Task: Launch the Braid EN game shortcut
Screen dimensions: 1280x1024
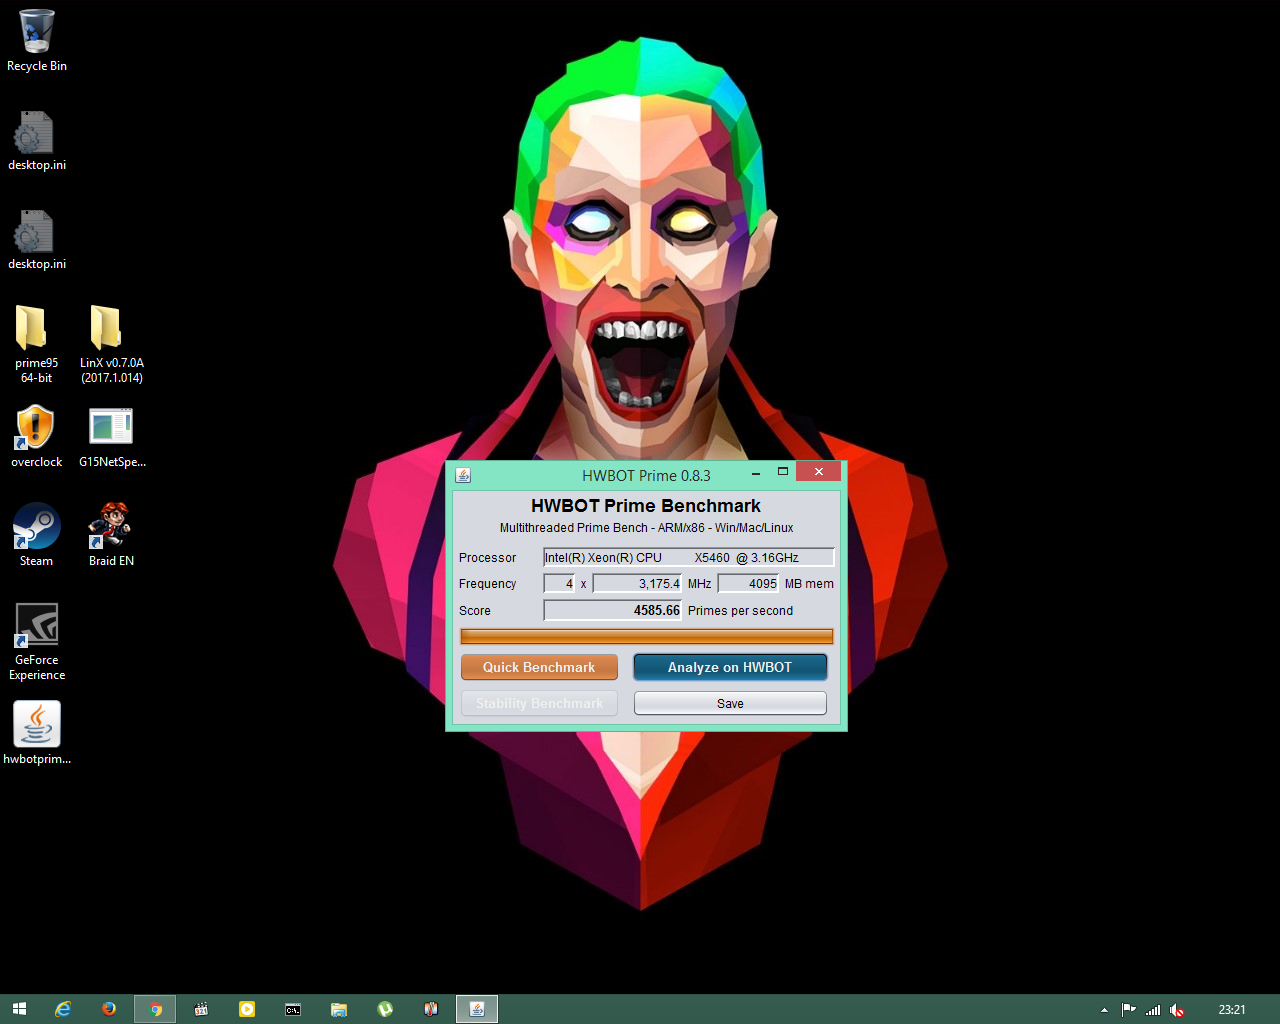Action: click(x=111, y=535)
